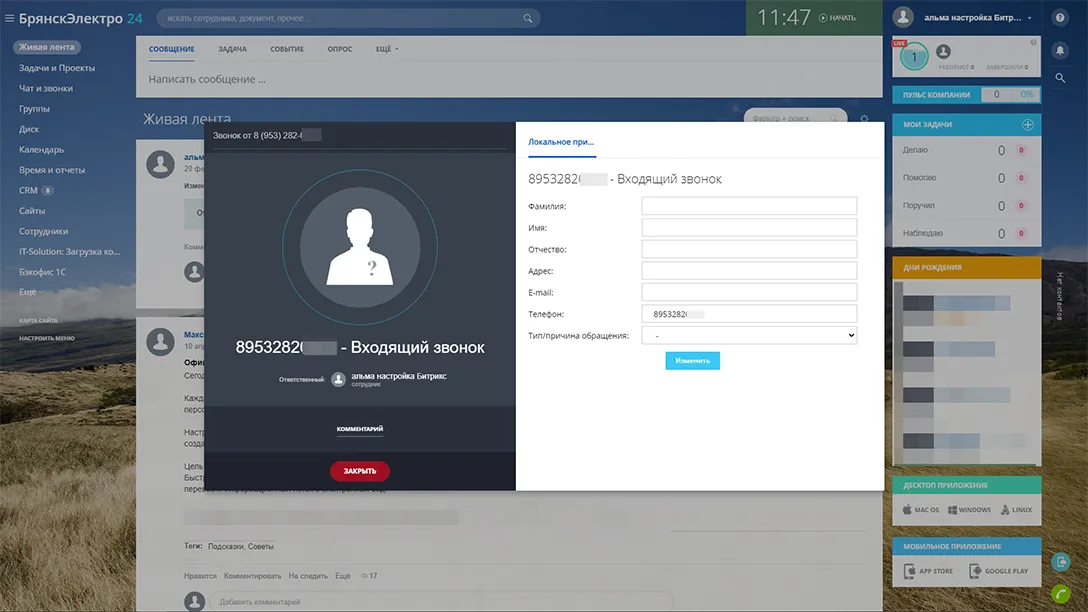Open the hamburger menu beside БрянскЭлектро
Screen dimensions: 1088x612
click(9, 18)
